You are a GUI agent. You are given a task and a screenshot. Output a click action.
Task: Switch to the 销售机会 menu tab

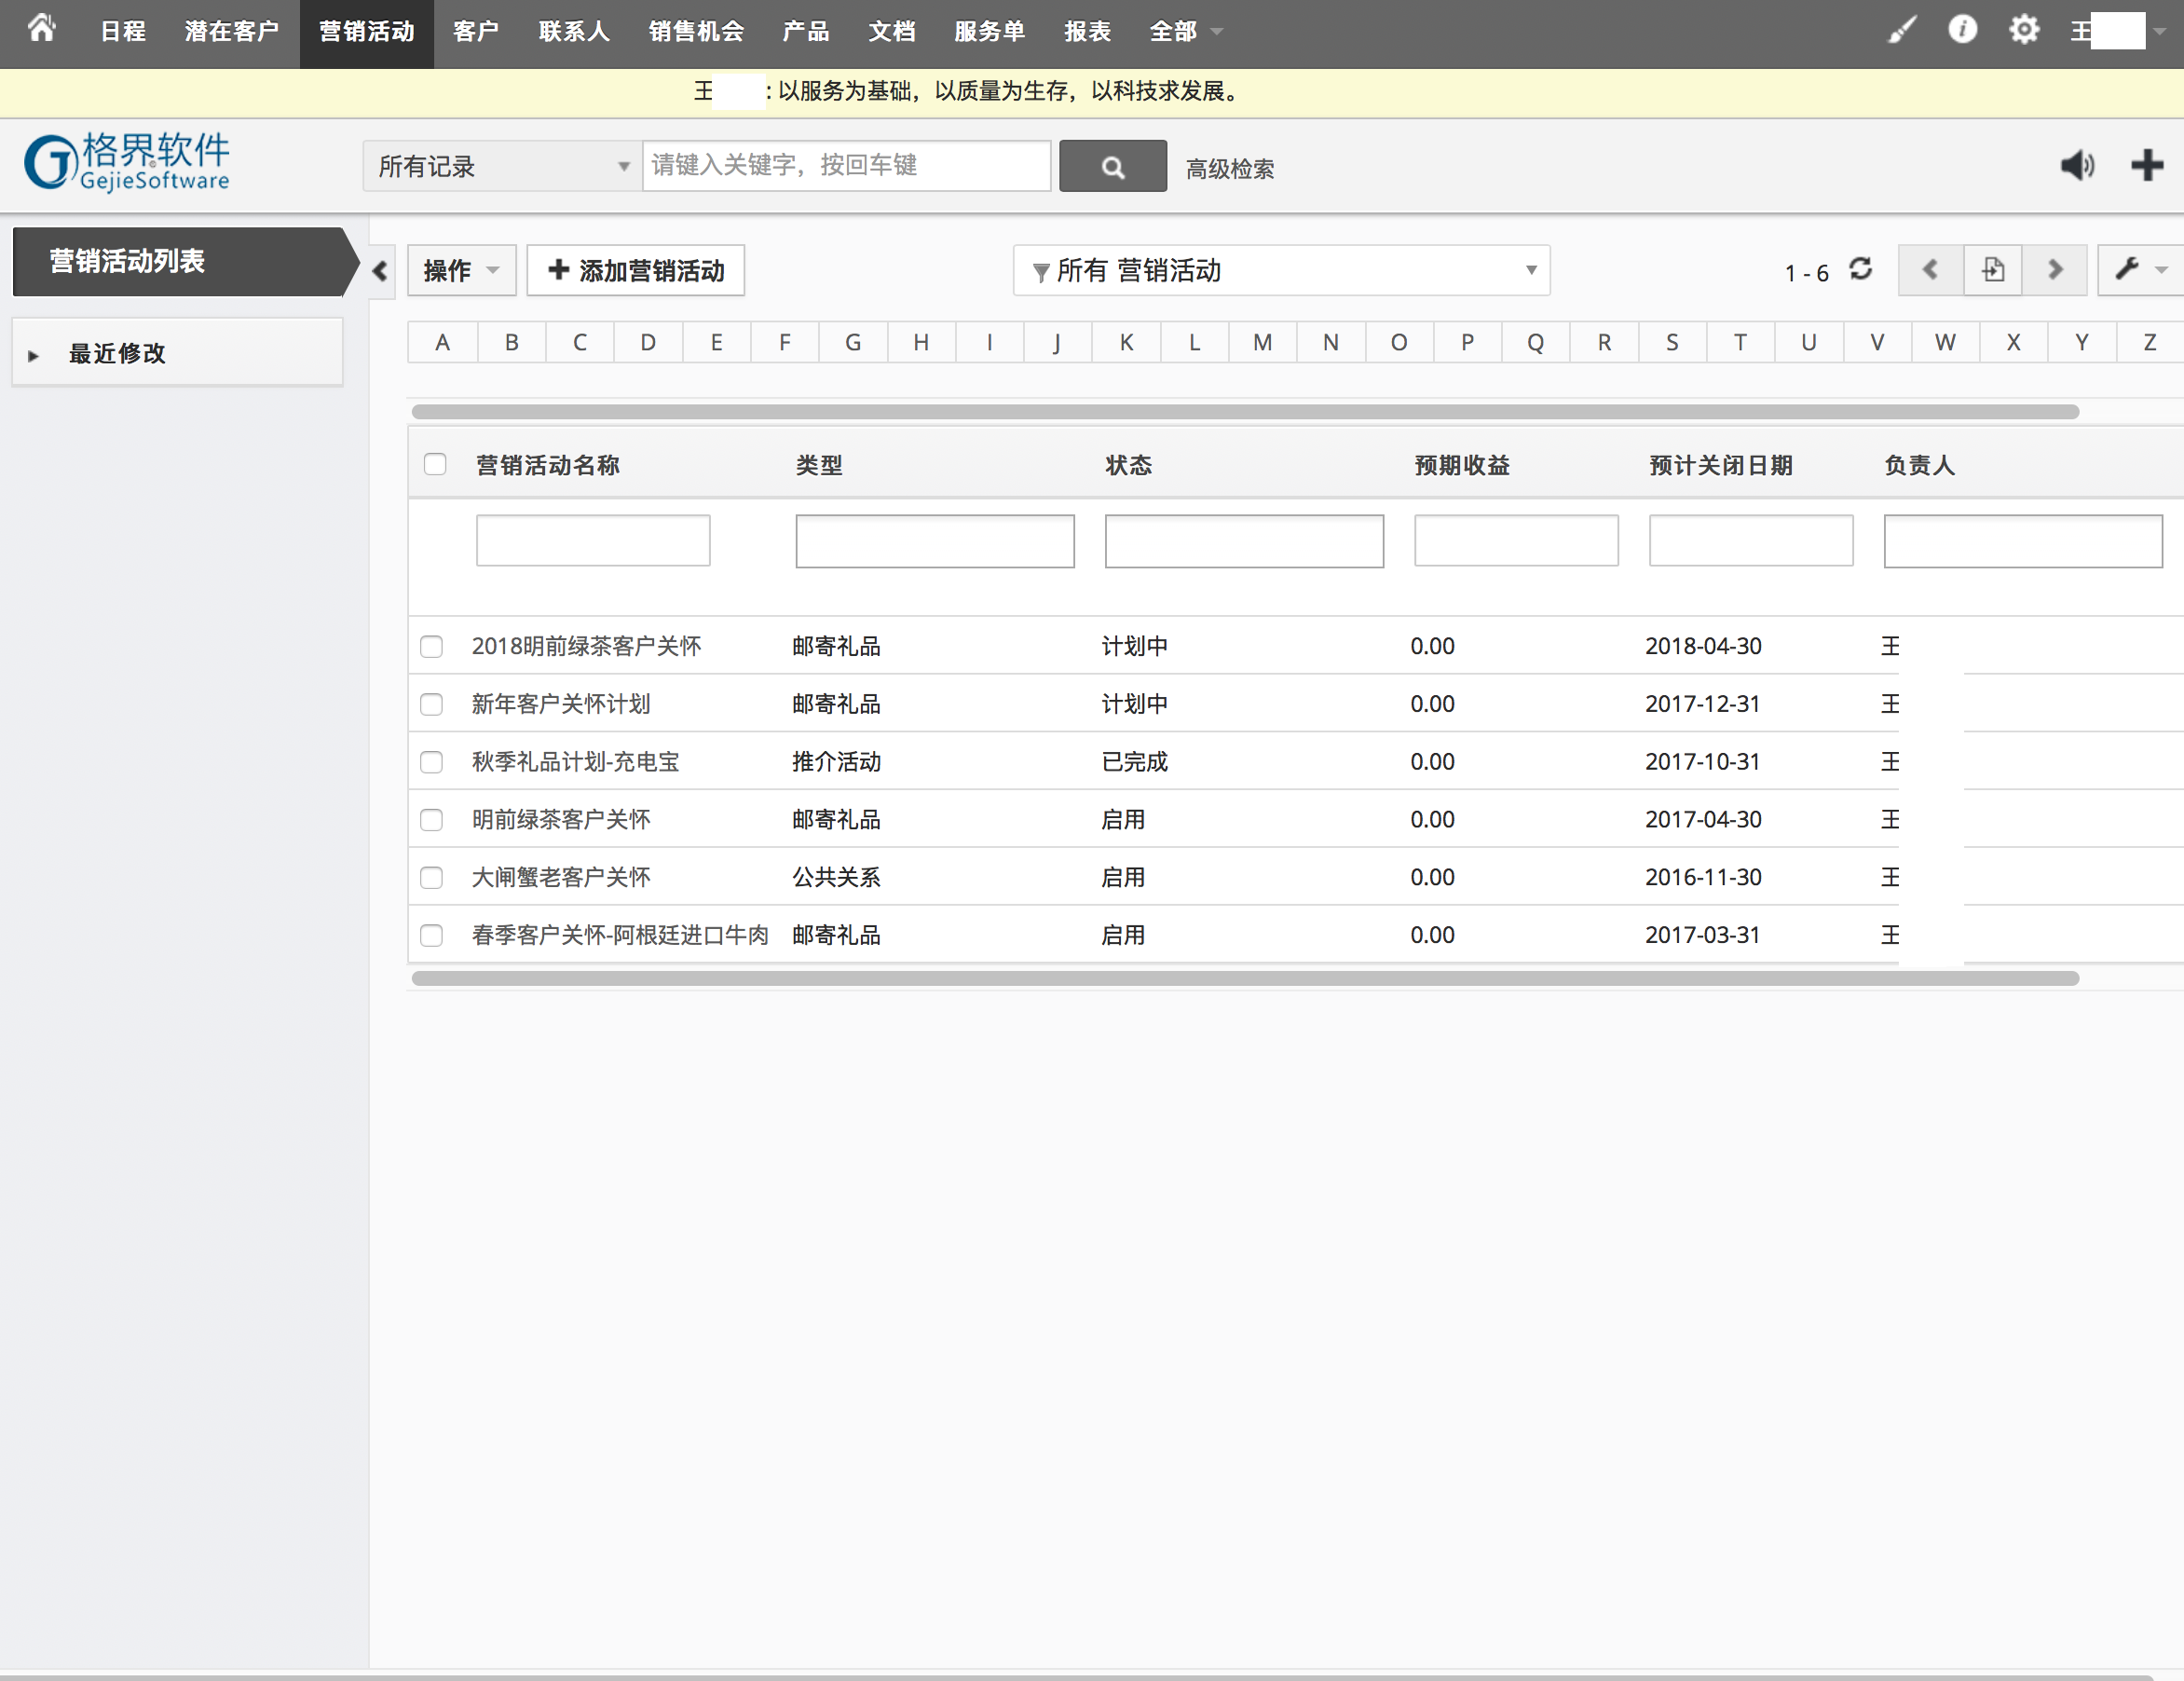[x=696, y=31]
